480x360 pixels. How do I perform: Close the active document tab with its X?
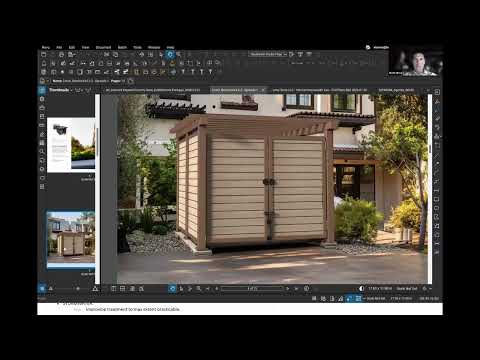(x=263, y=90)
